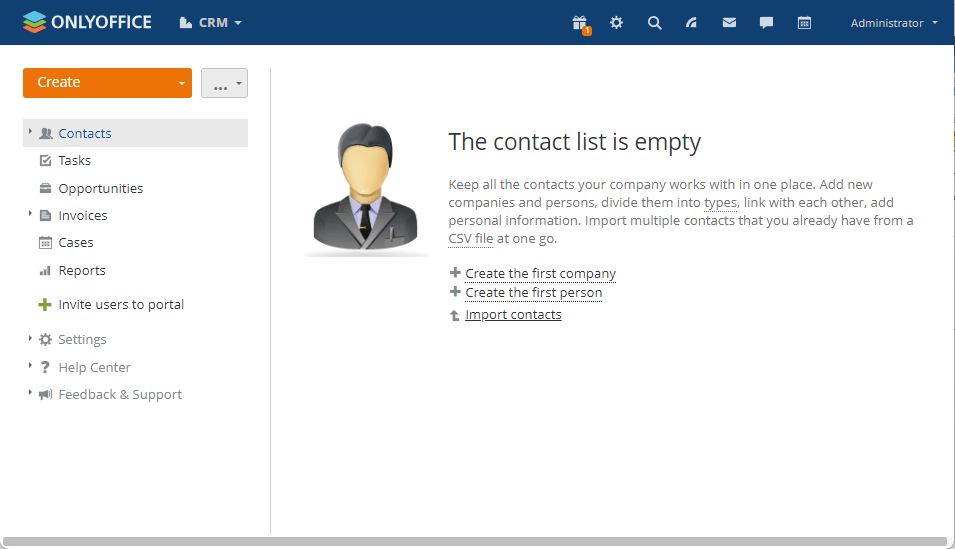The height and width of the screenshot is (549, 955).
Task: Expand the Settings section arrow
Action: (30, 339)
